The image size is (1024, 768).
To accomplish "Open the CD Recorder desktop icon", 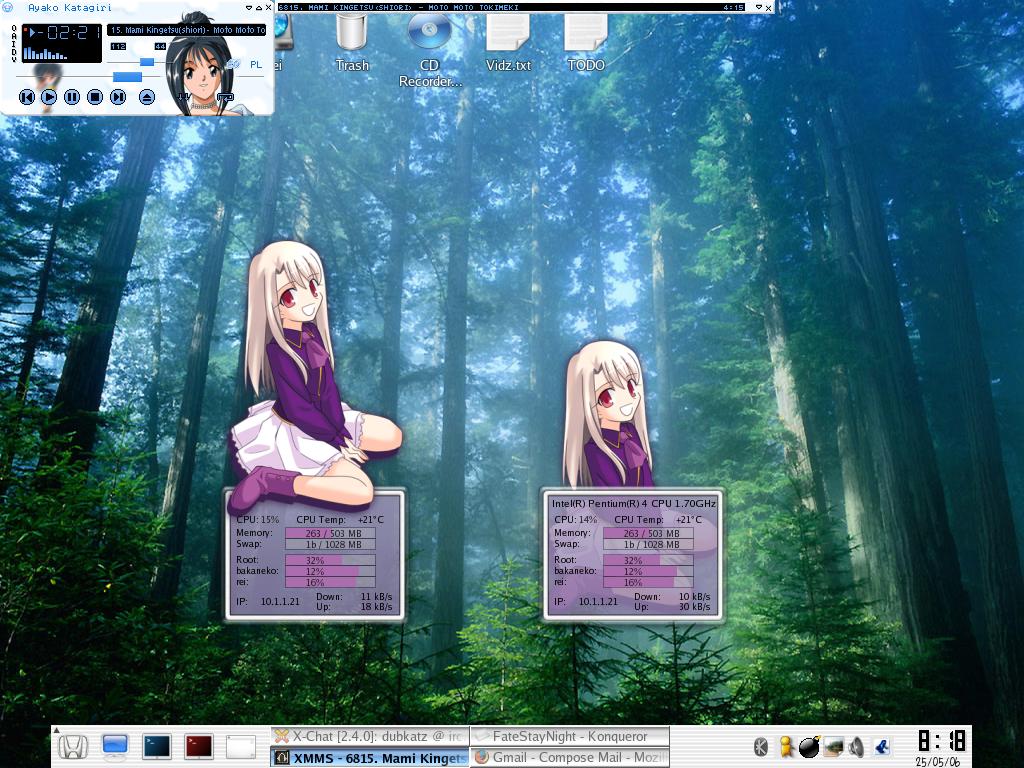I will click(430, 49).
